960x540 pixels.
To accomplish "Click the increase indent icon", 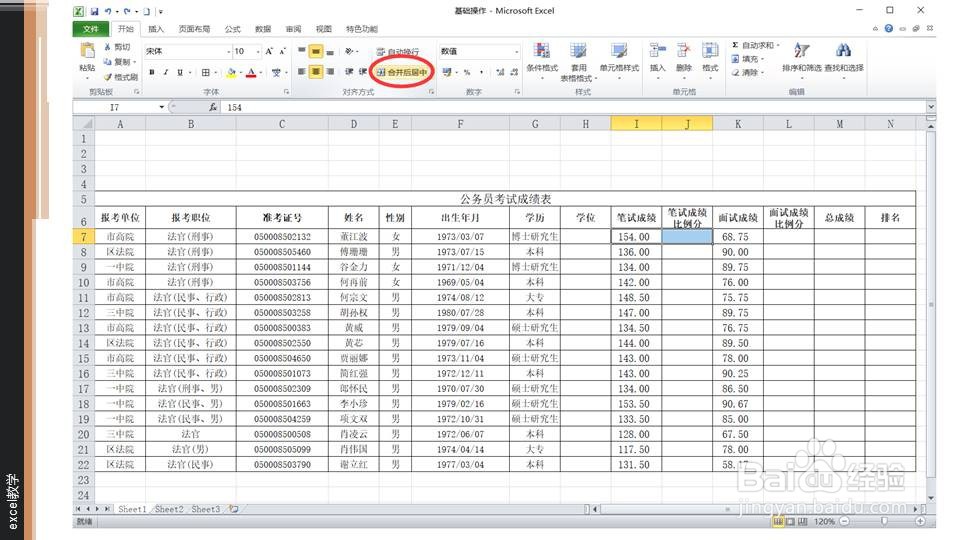I will click(x=362, y=72).
